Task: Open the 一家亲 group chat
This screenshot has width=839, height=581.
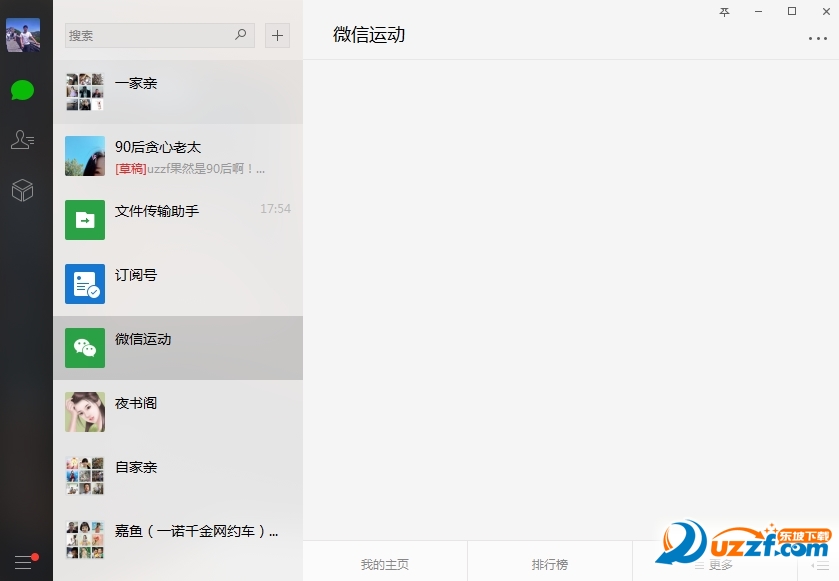Action: click(x=178, y=92)
